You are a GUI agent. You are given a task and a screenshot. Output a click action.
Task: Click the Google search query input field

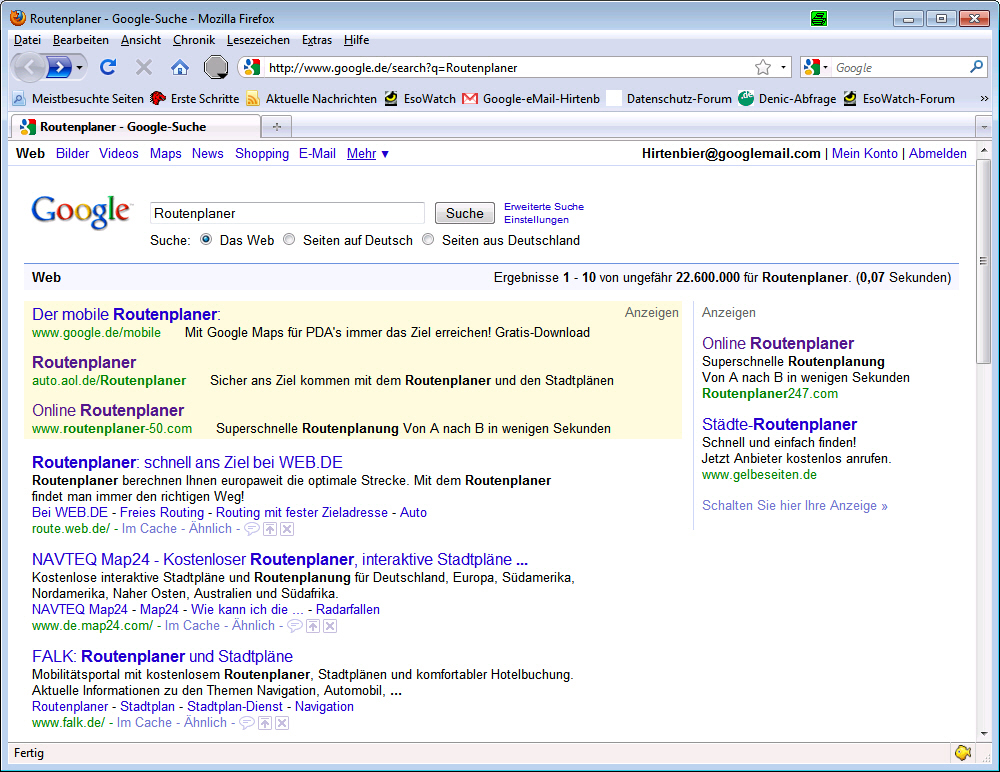(287, 213)
